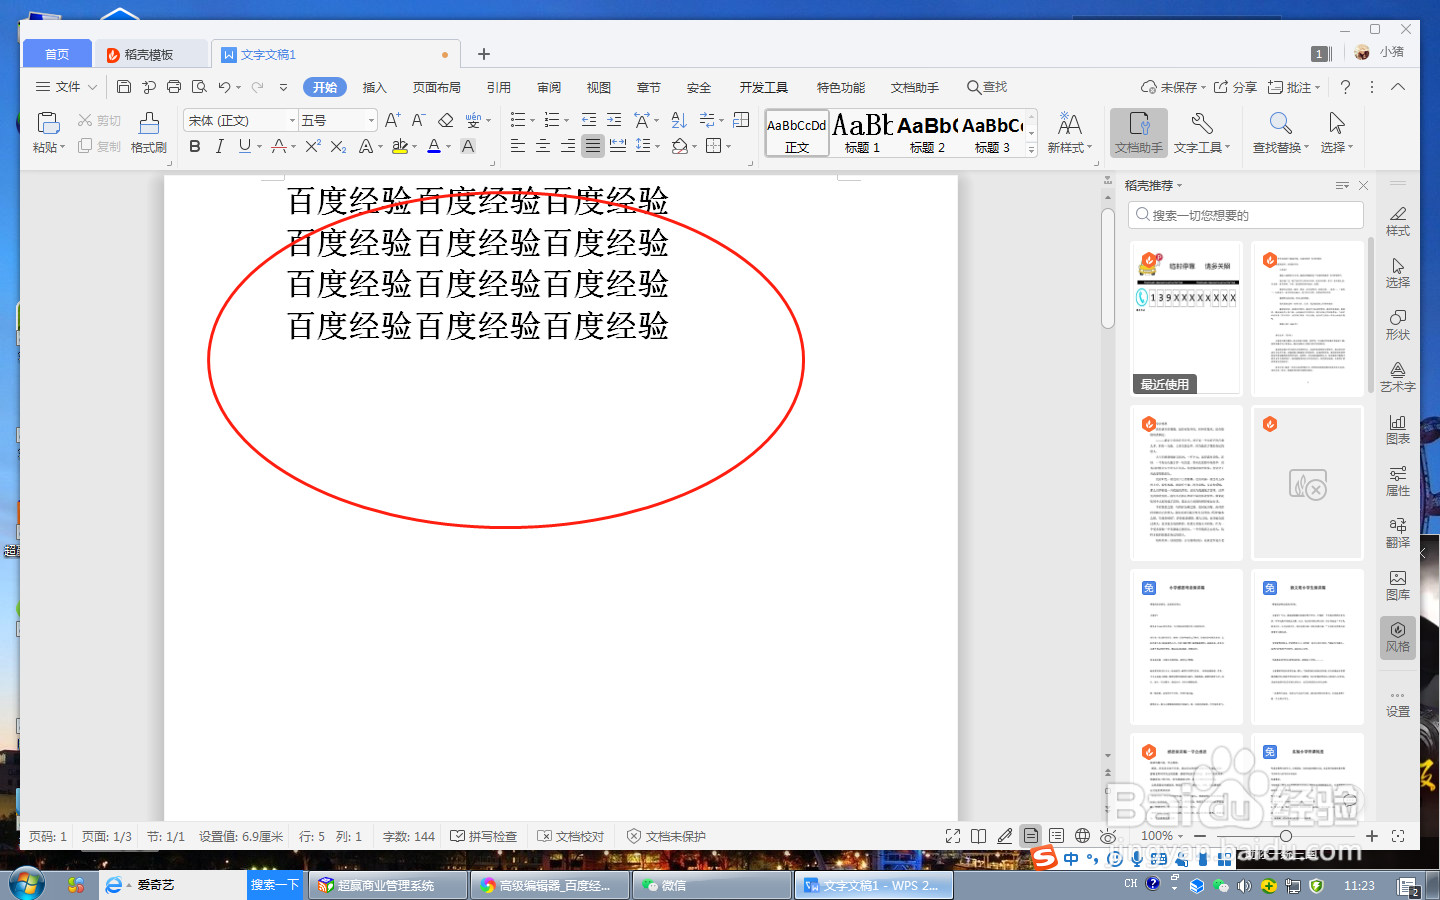Apply subscript formatting
Screen dimensions: 1440x900
[338, 146]
